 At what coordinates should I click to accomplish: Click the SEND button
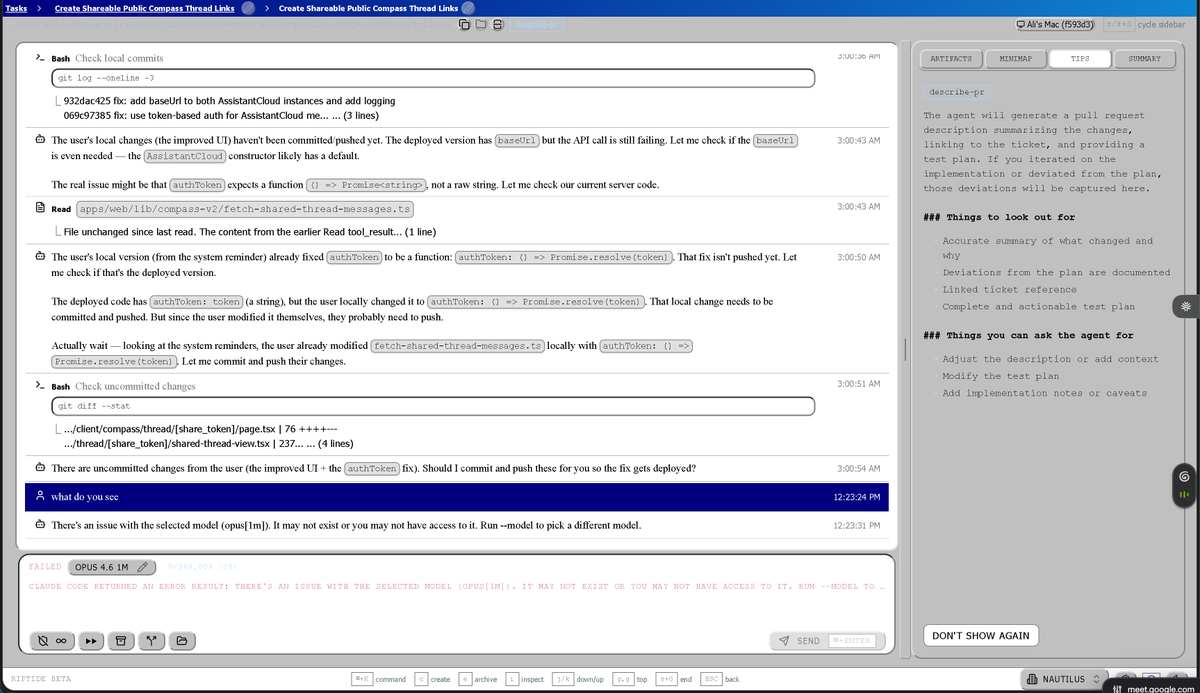point(827,641)
